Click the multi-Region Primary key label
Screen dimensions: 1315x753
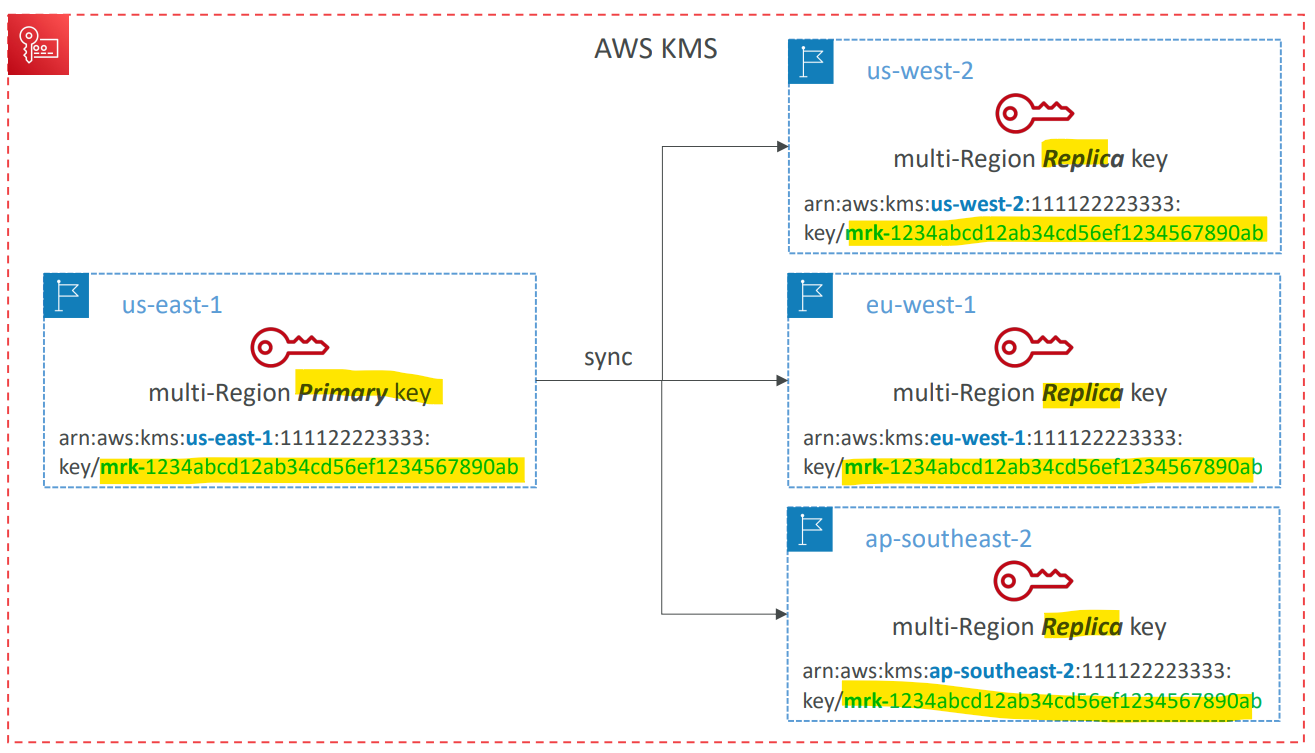click(290, 393)
